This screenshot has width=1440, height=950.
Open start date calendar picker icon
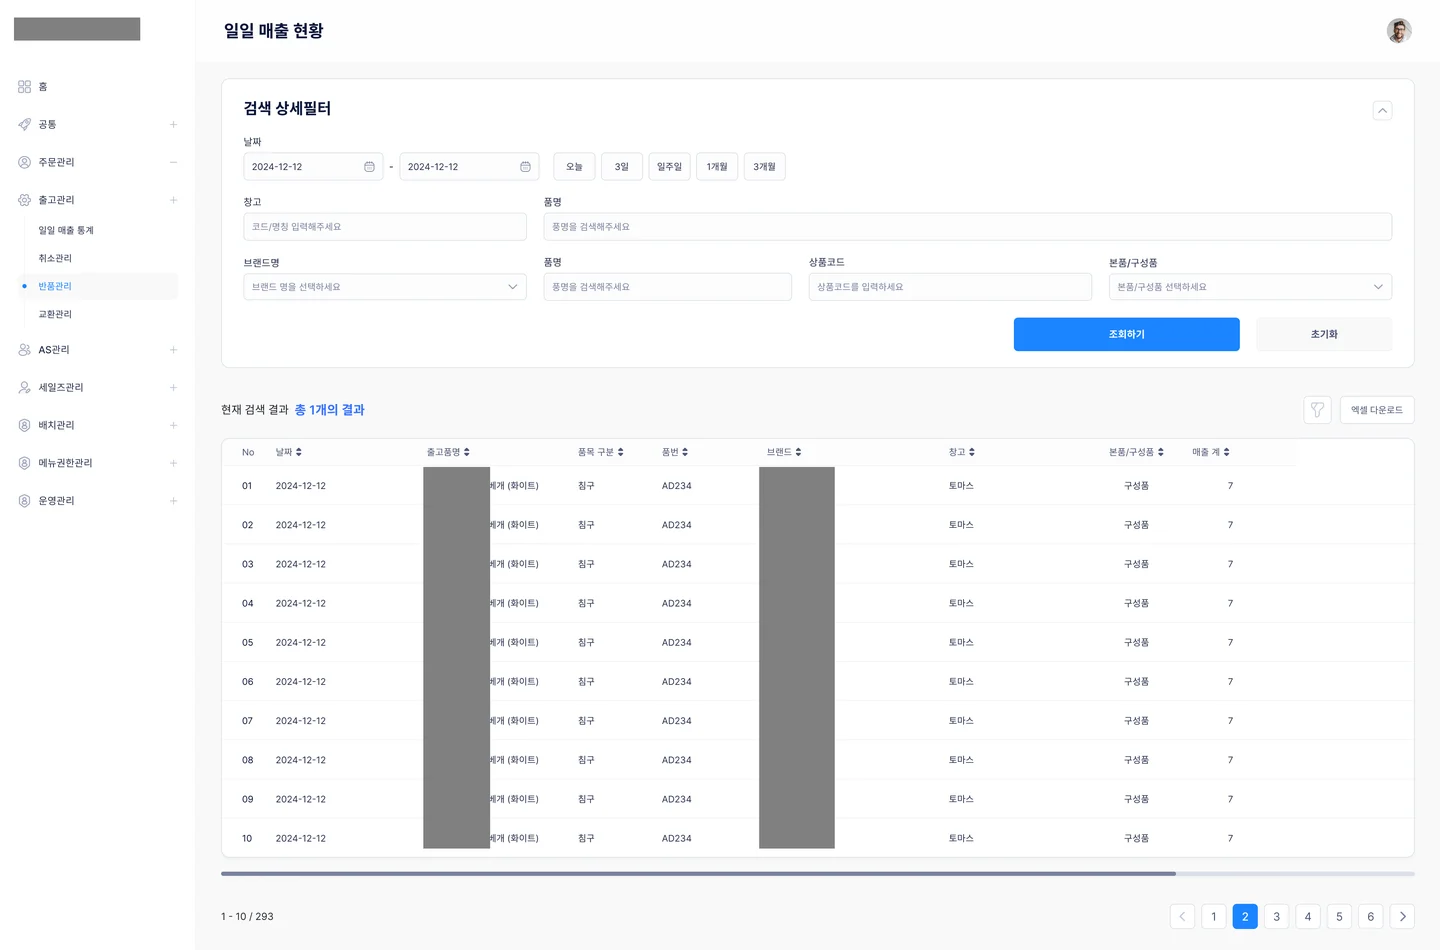[x=369, y=167]
